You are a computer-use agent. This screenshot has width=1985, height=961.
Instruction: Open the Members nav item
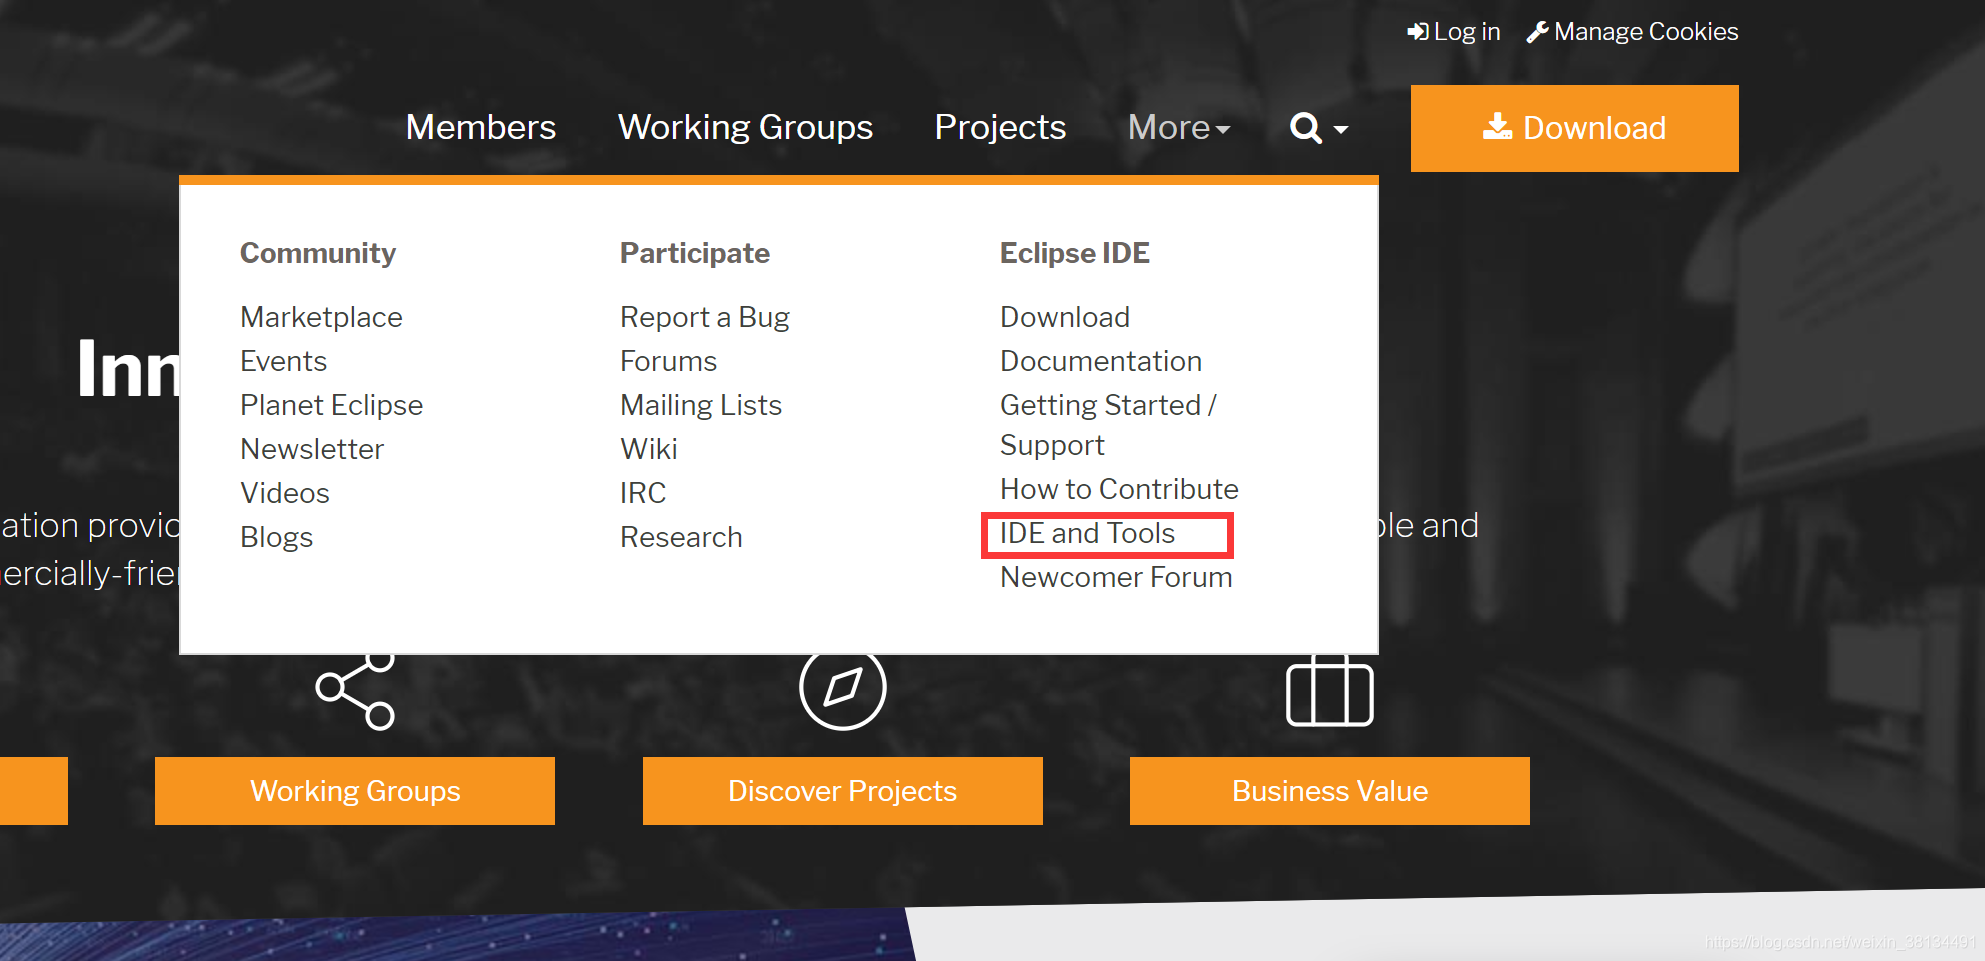(481, 128)
